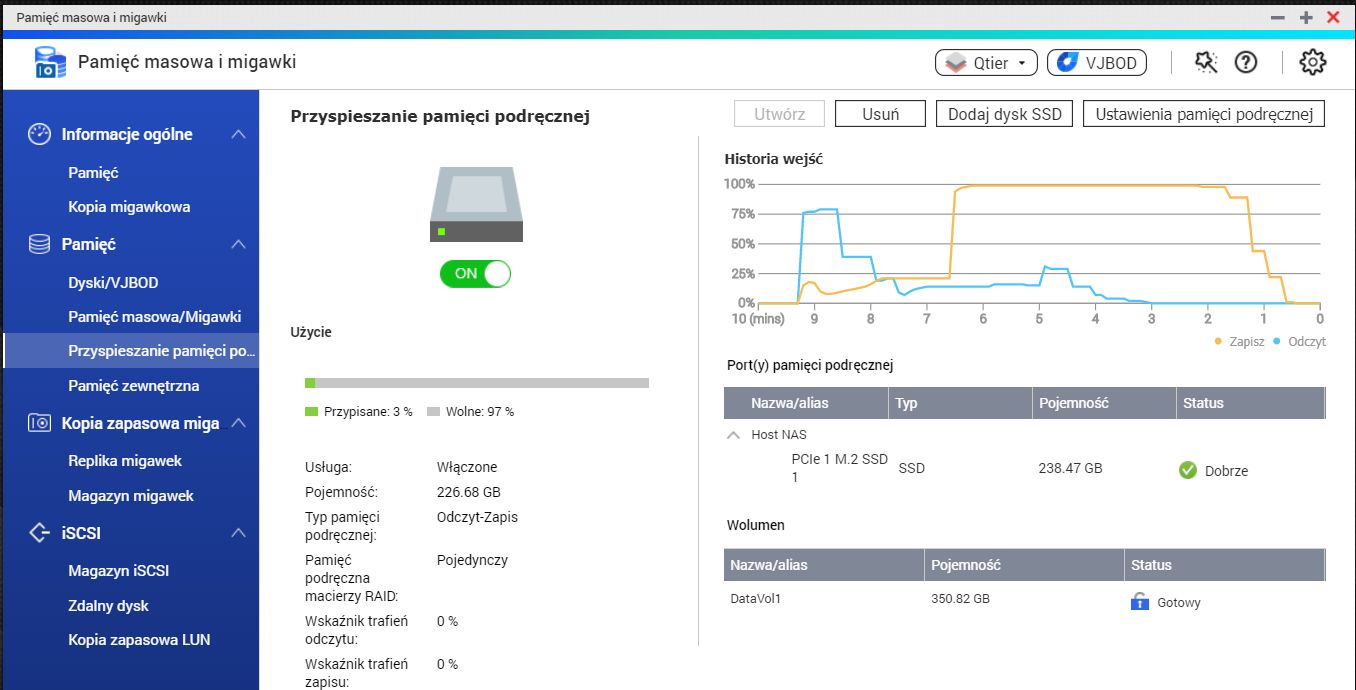Screen dimensions: 1356x690
Task: Open Pamięć masowa/Migawki page
Action: pos(155,317)
